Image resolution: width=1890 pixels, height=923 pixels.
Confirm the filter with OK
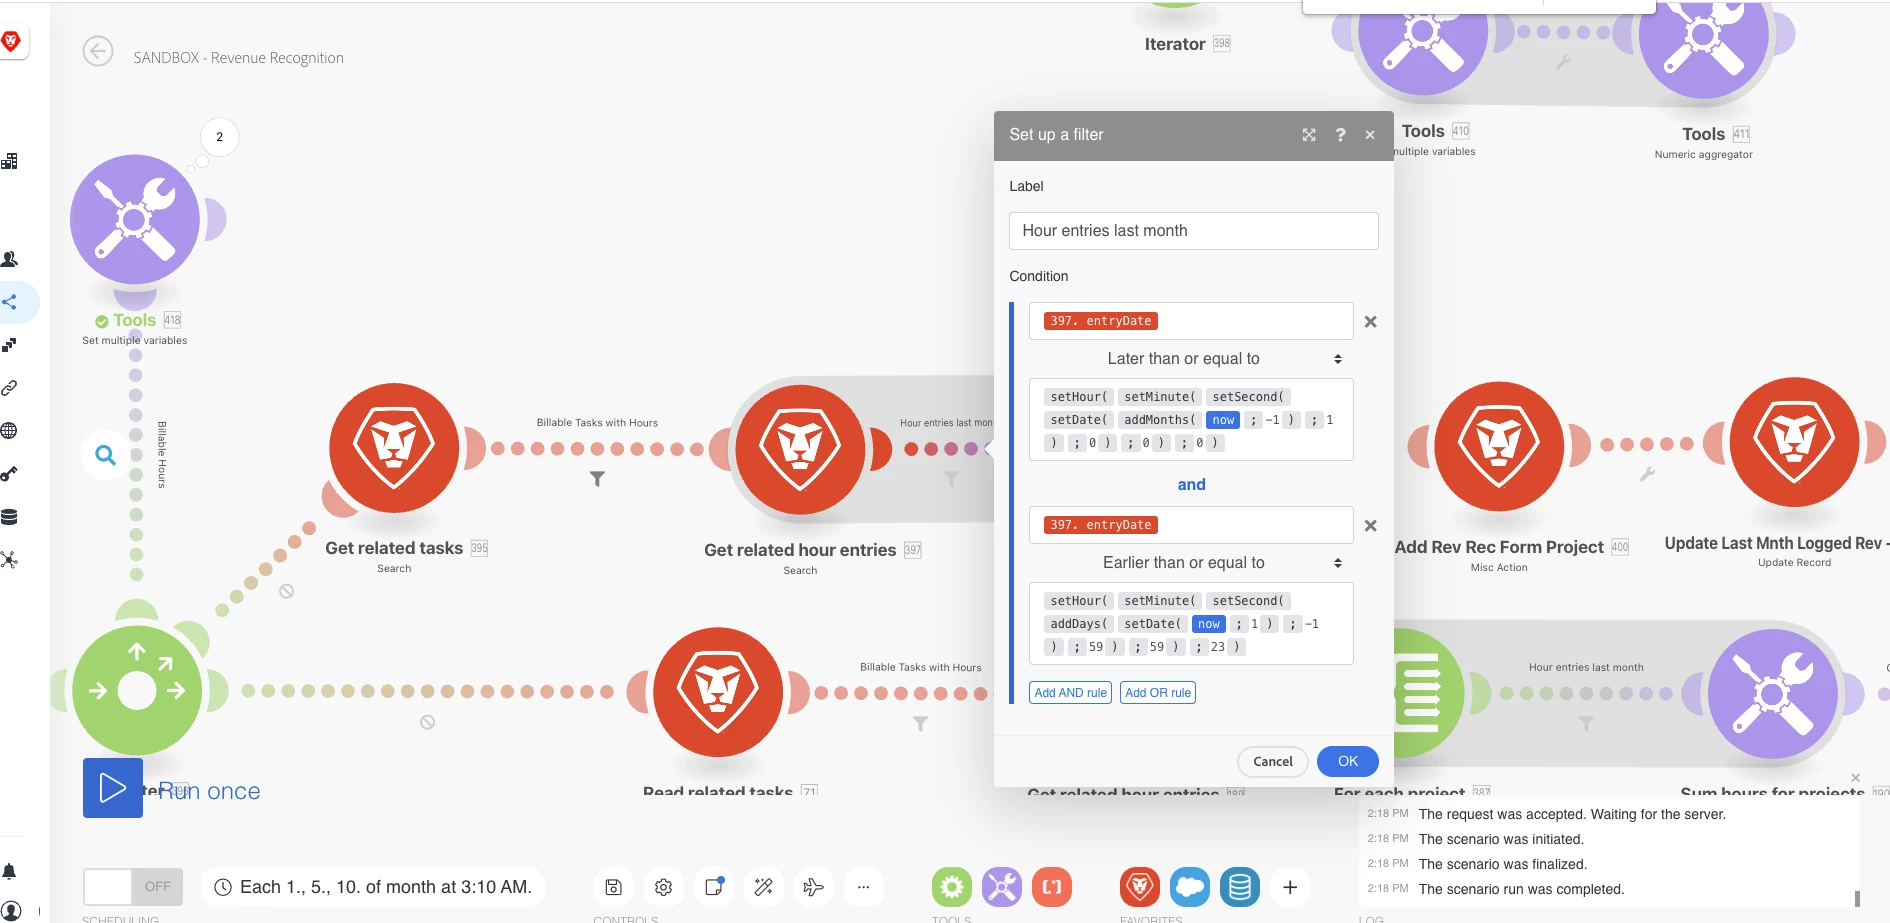pyautogui.click(x=1348, y=762)
